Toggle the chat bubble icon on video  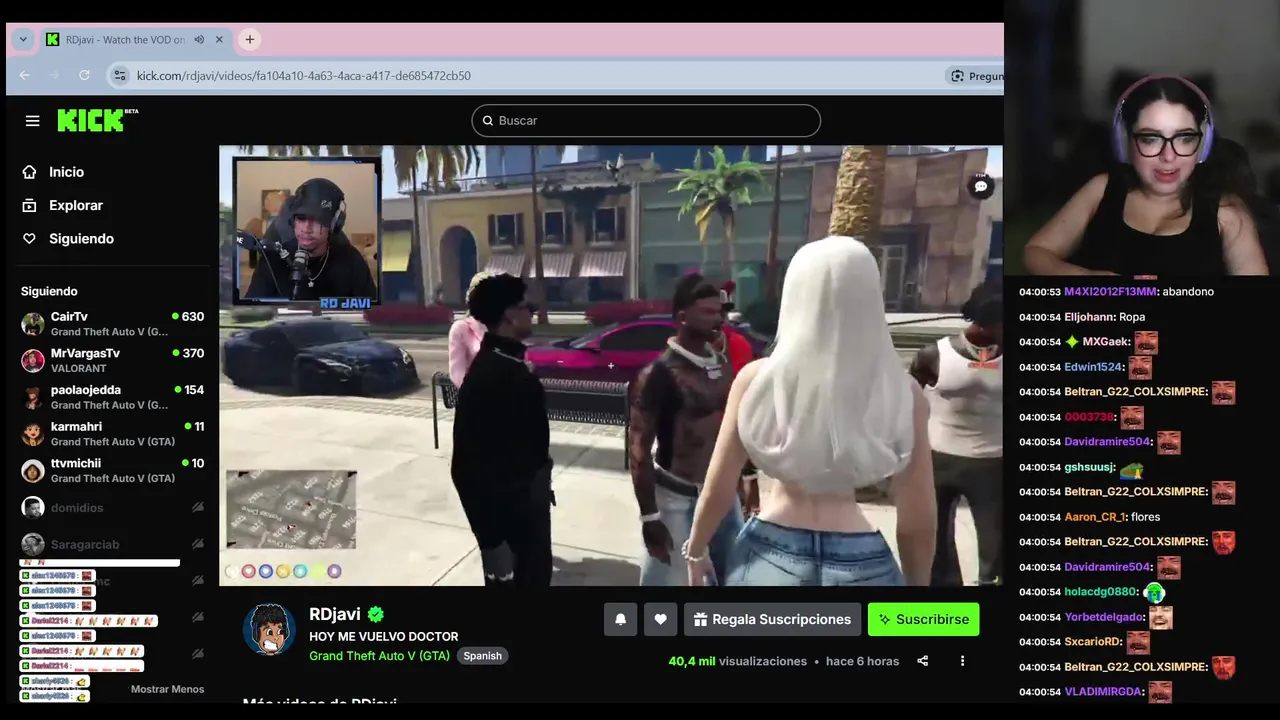click(981, 186)
